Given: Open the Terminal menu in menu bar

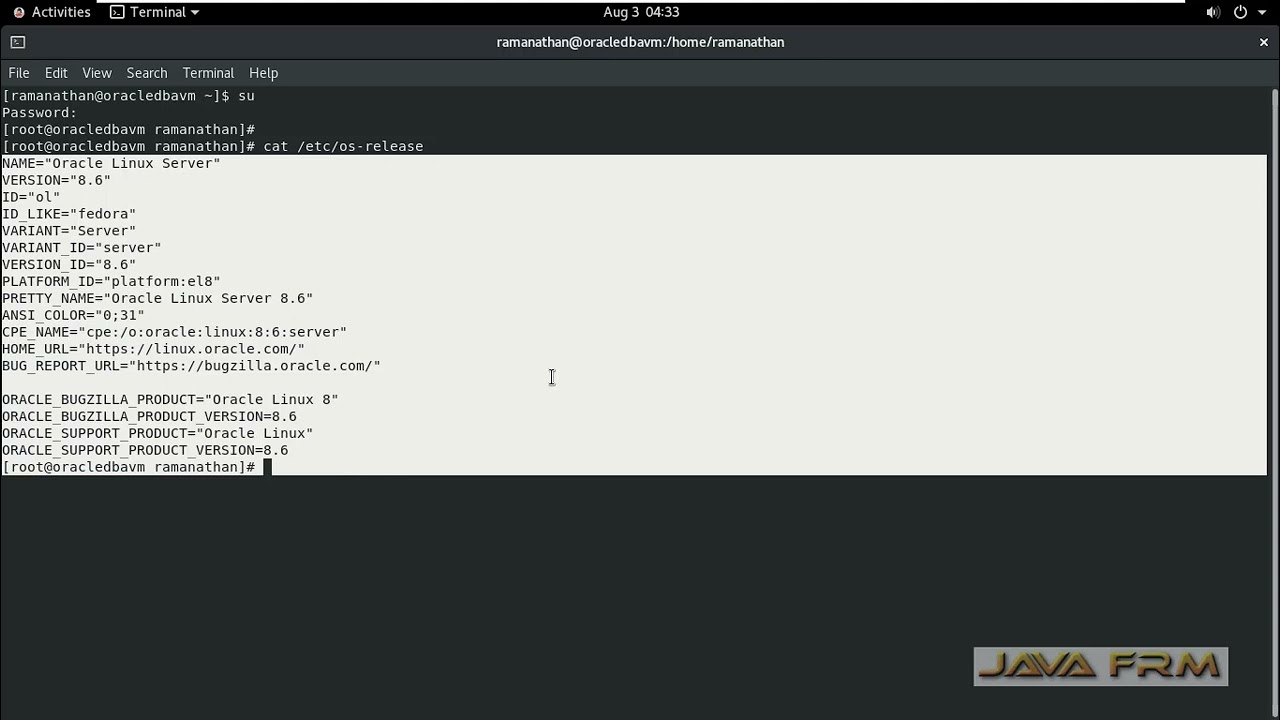Looking at the screenshot, I should point(208,73).
